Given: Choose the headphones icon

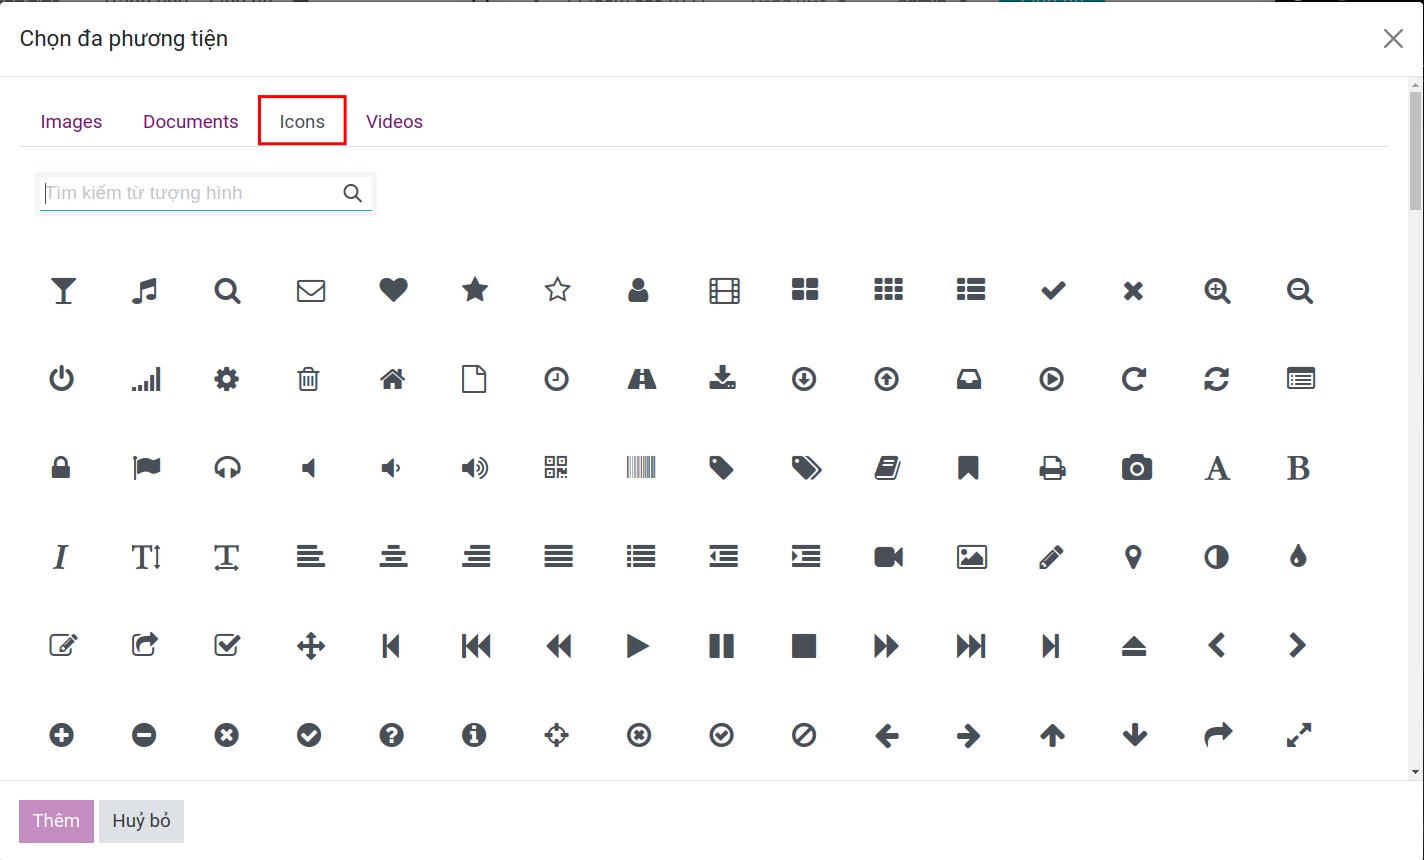Looking at the screenshot, I should click(227, 467).
